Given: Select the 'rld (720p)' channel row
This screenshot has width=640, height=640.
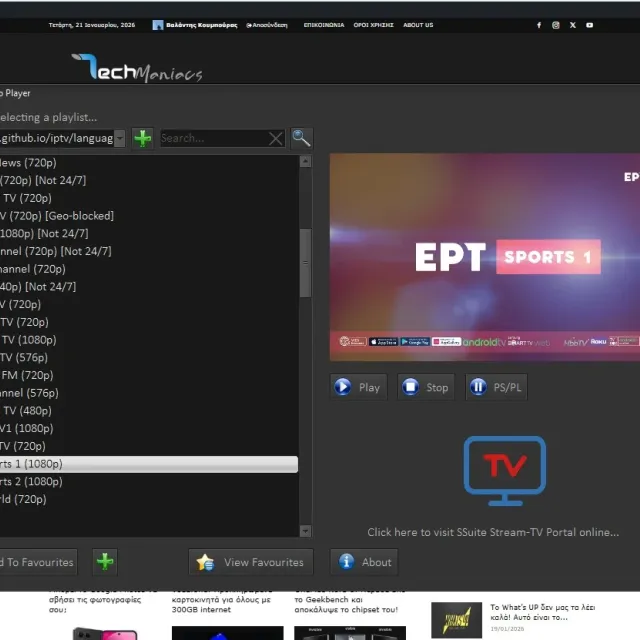Looking at the screenshot, I should 149,499.
